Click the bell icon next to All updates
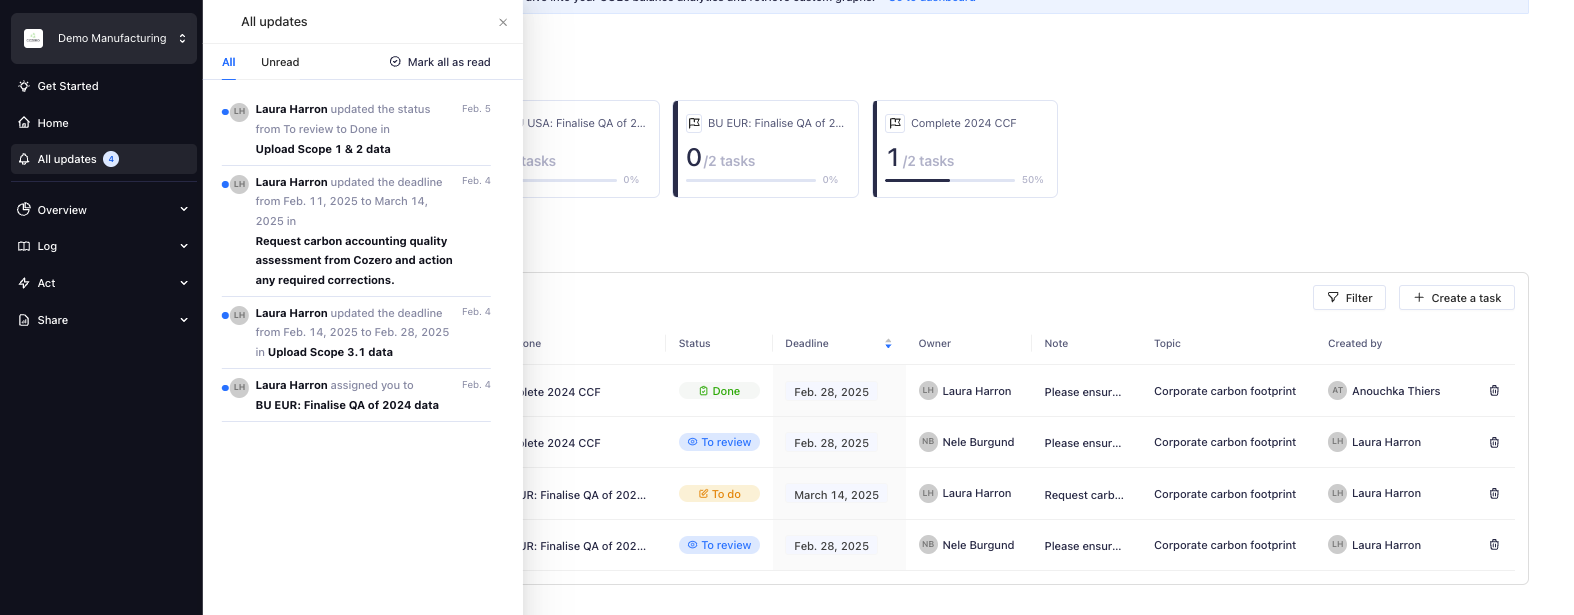1574x615 pixels. click(x=24, y=159)
